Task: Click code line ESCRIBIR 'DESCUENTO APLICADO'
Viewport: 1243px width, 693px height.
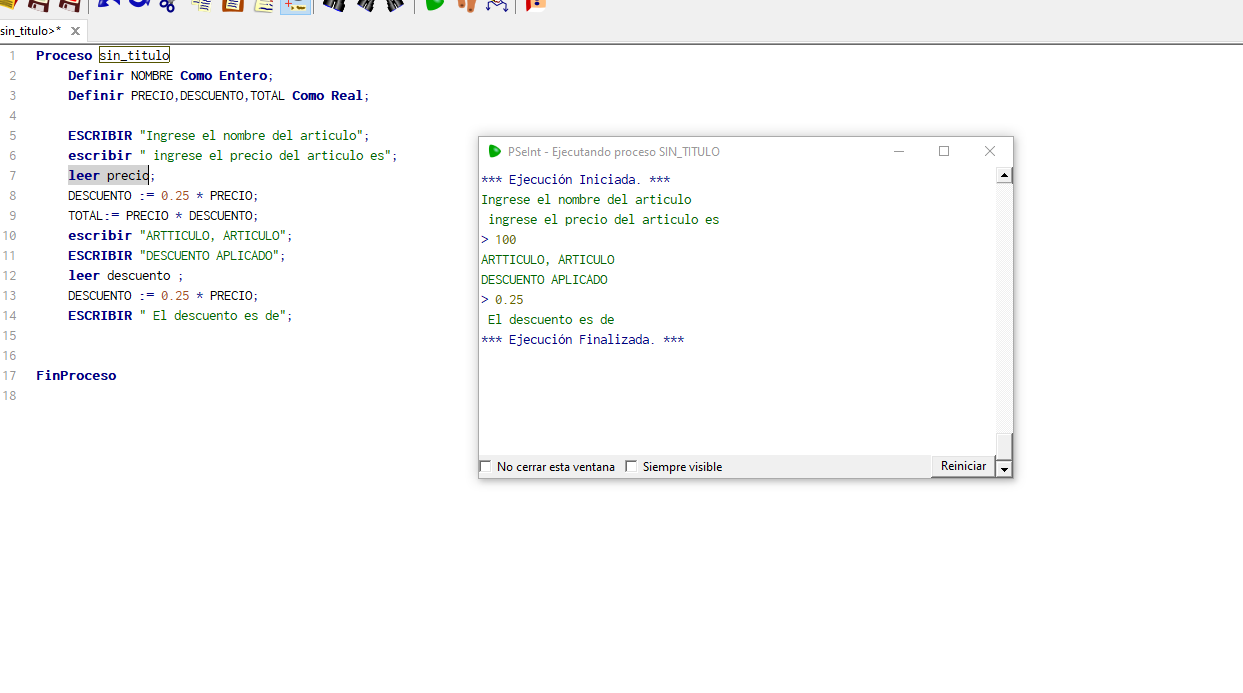Action: point(177,256)
